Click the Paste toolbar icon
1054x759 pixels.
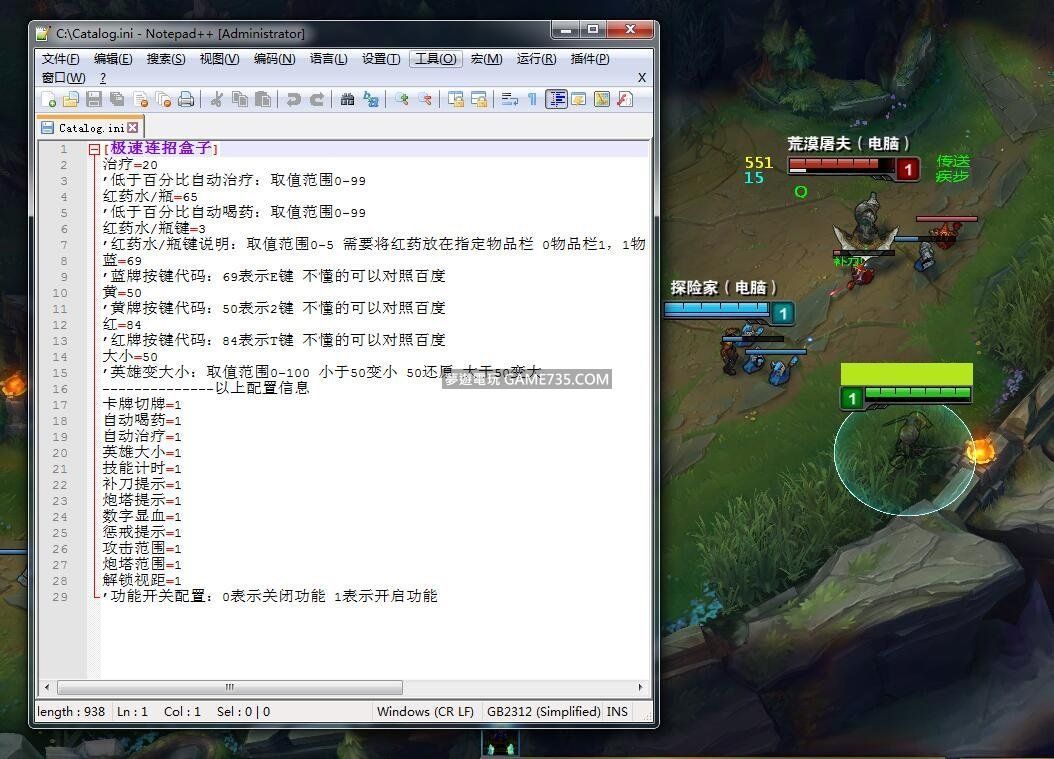[263, 100]
